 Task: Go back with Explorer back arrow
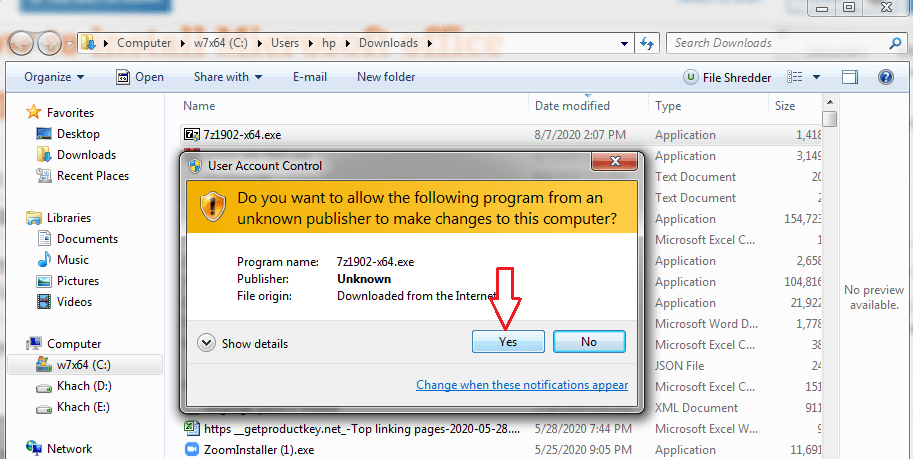(x=22, y=43)
